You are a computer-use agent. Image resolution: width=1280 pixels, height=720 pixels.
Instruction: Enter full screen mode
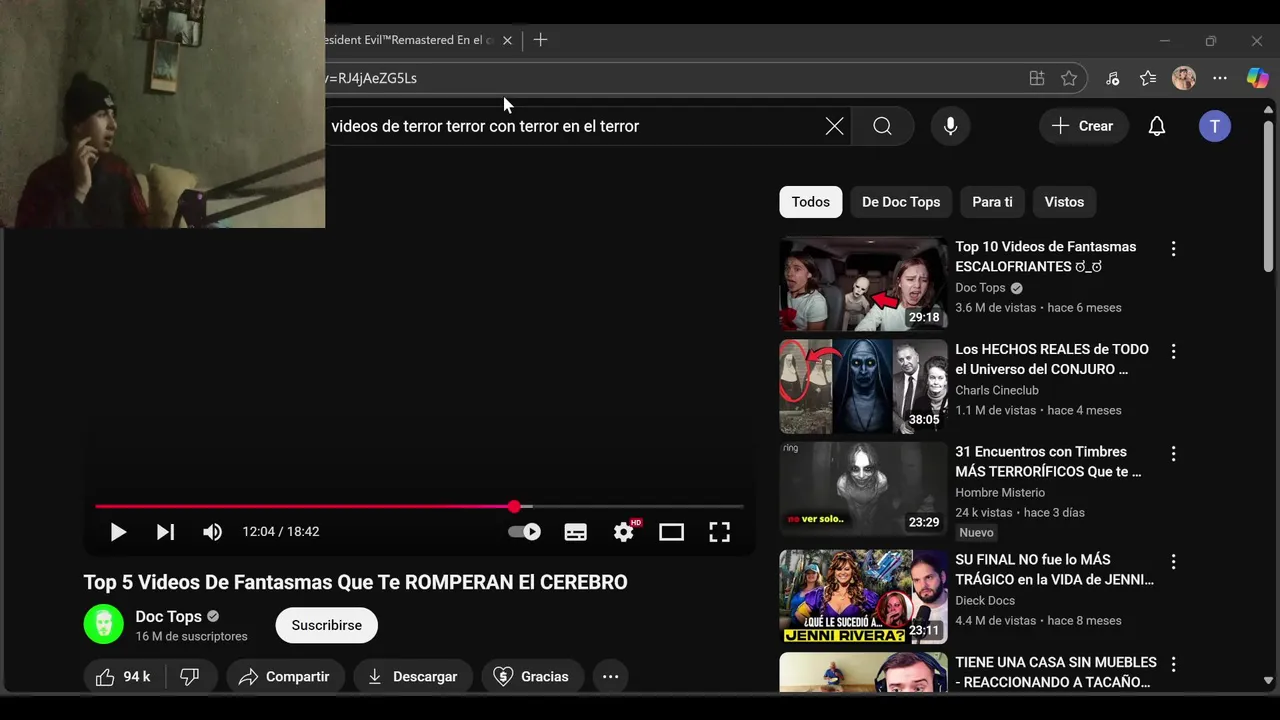[x=720, y=532]
